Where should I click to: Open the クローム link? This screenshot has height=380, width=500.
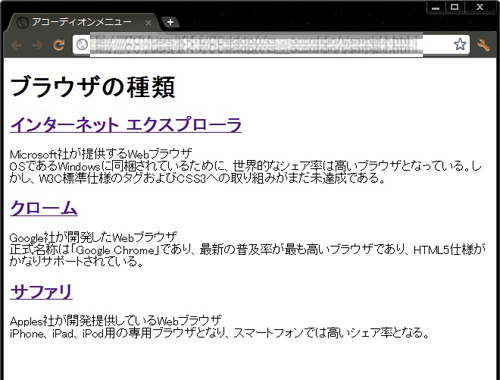click(44, 208)
